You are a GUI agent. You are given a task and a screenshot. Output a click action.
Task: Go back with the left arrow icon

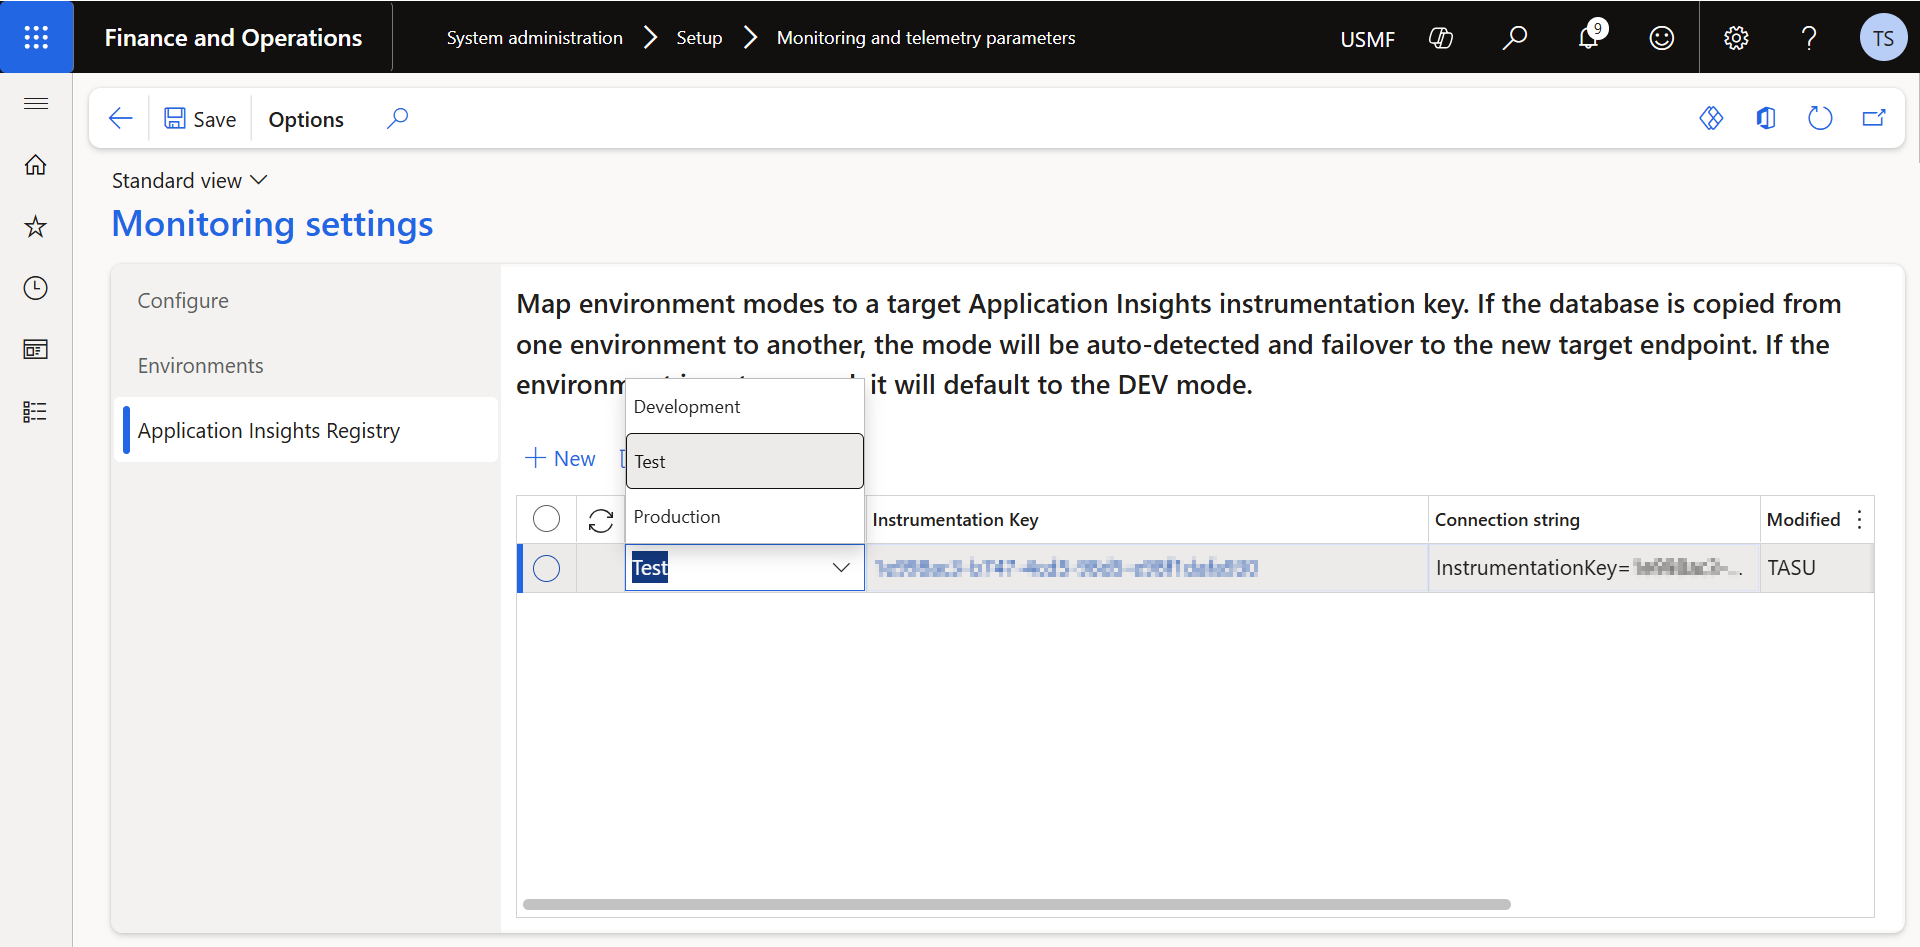coord(120,119)
